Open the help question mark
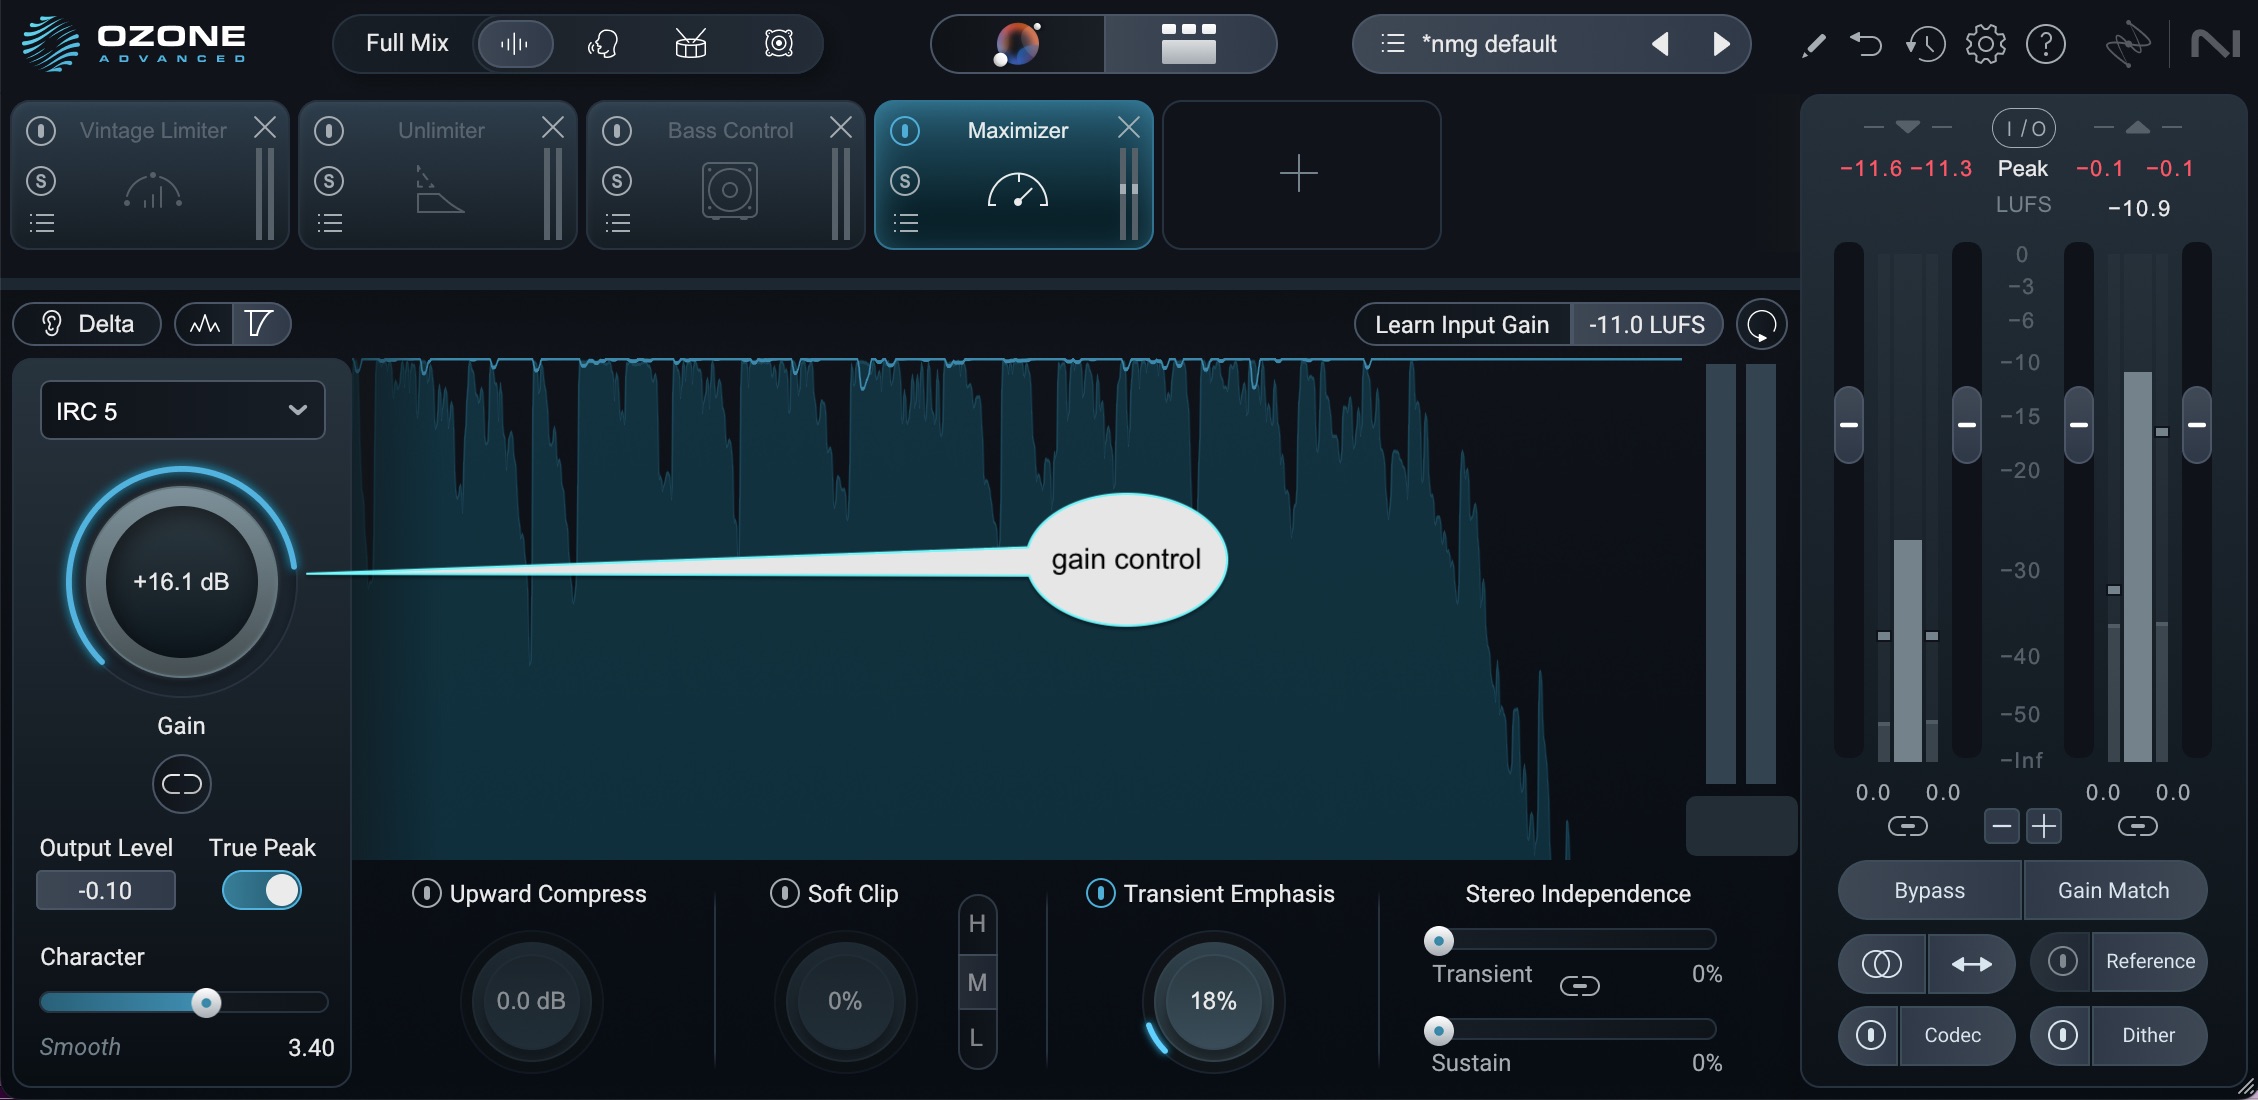2258x1100 pixels. 2046,44
